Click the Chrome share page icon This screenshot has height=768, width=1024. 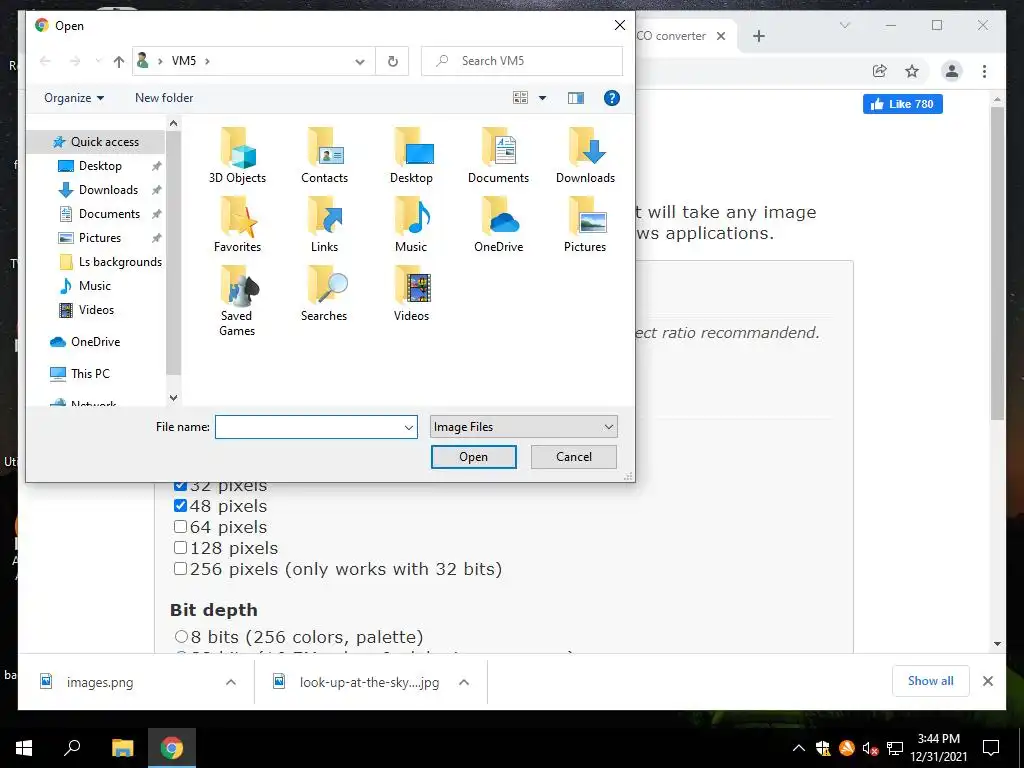(880, 71)
